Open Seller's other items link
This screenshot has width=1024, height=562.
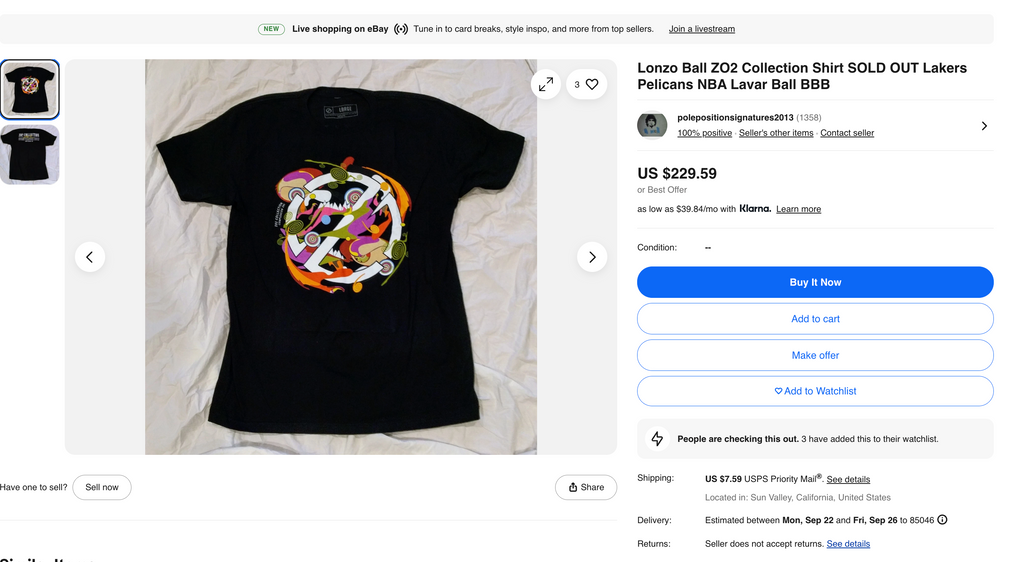coord(776,133)
